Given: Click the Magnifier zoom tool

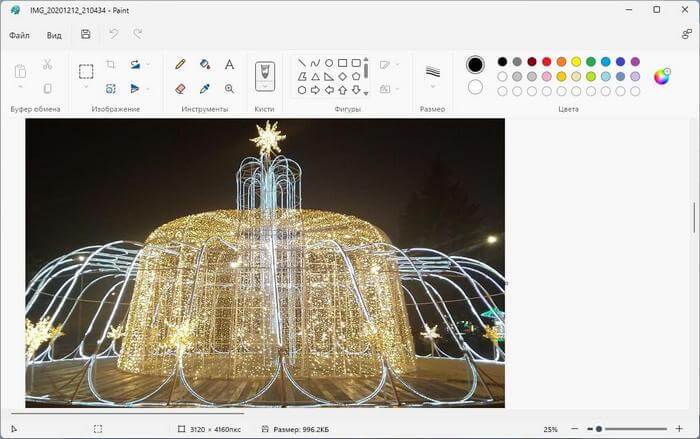Looking at the screenshot, I should pos(229,88).
